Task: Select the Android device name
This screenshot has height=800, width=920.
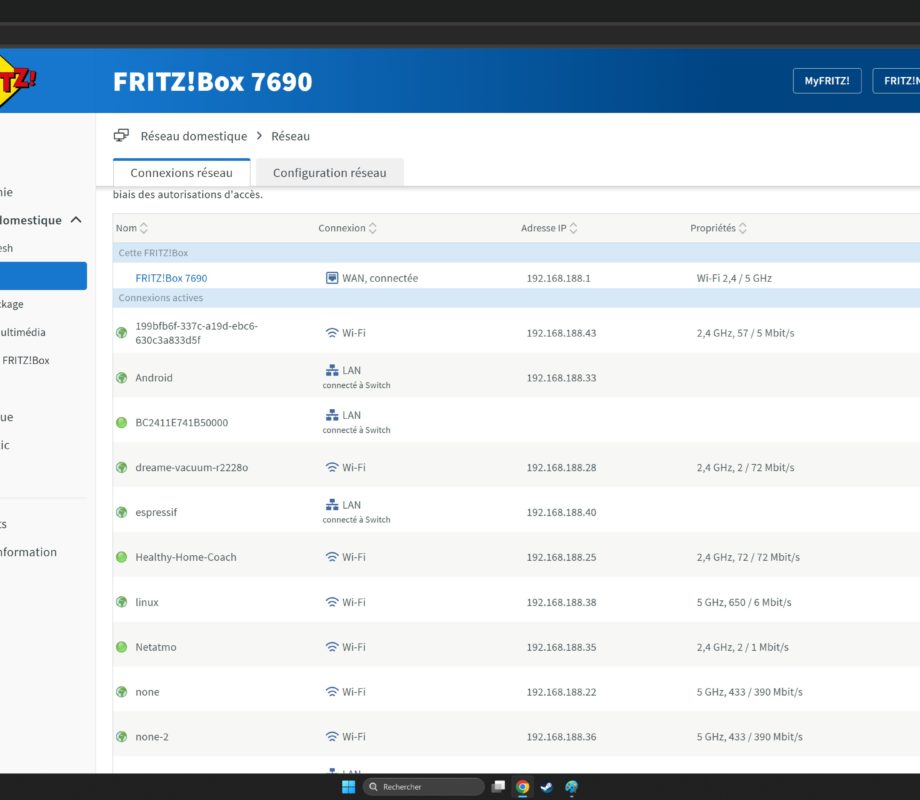Action: click(x=154, y=378)
